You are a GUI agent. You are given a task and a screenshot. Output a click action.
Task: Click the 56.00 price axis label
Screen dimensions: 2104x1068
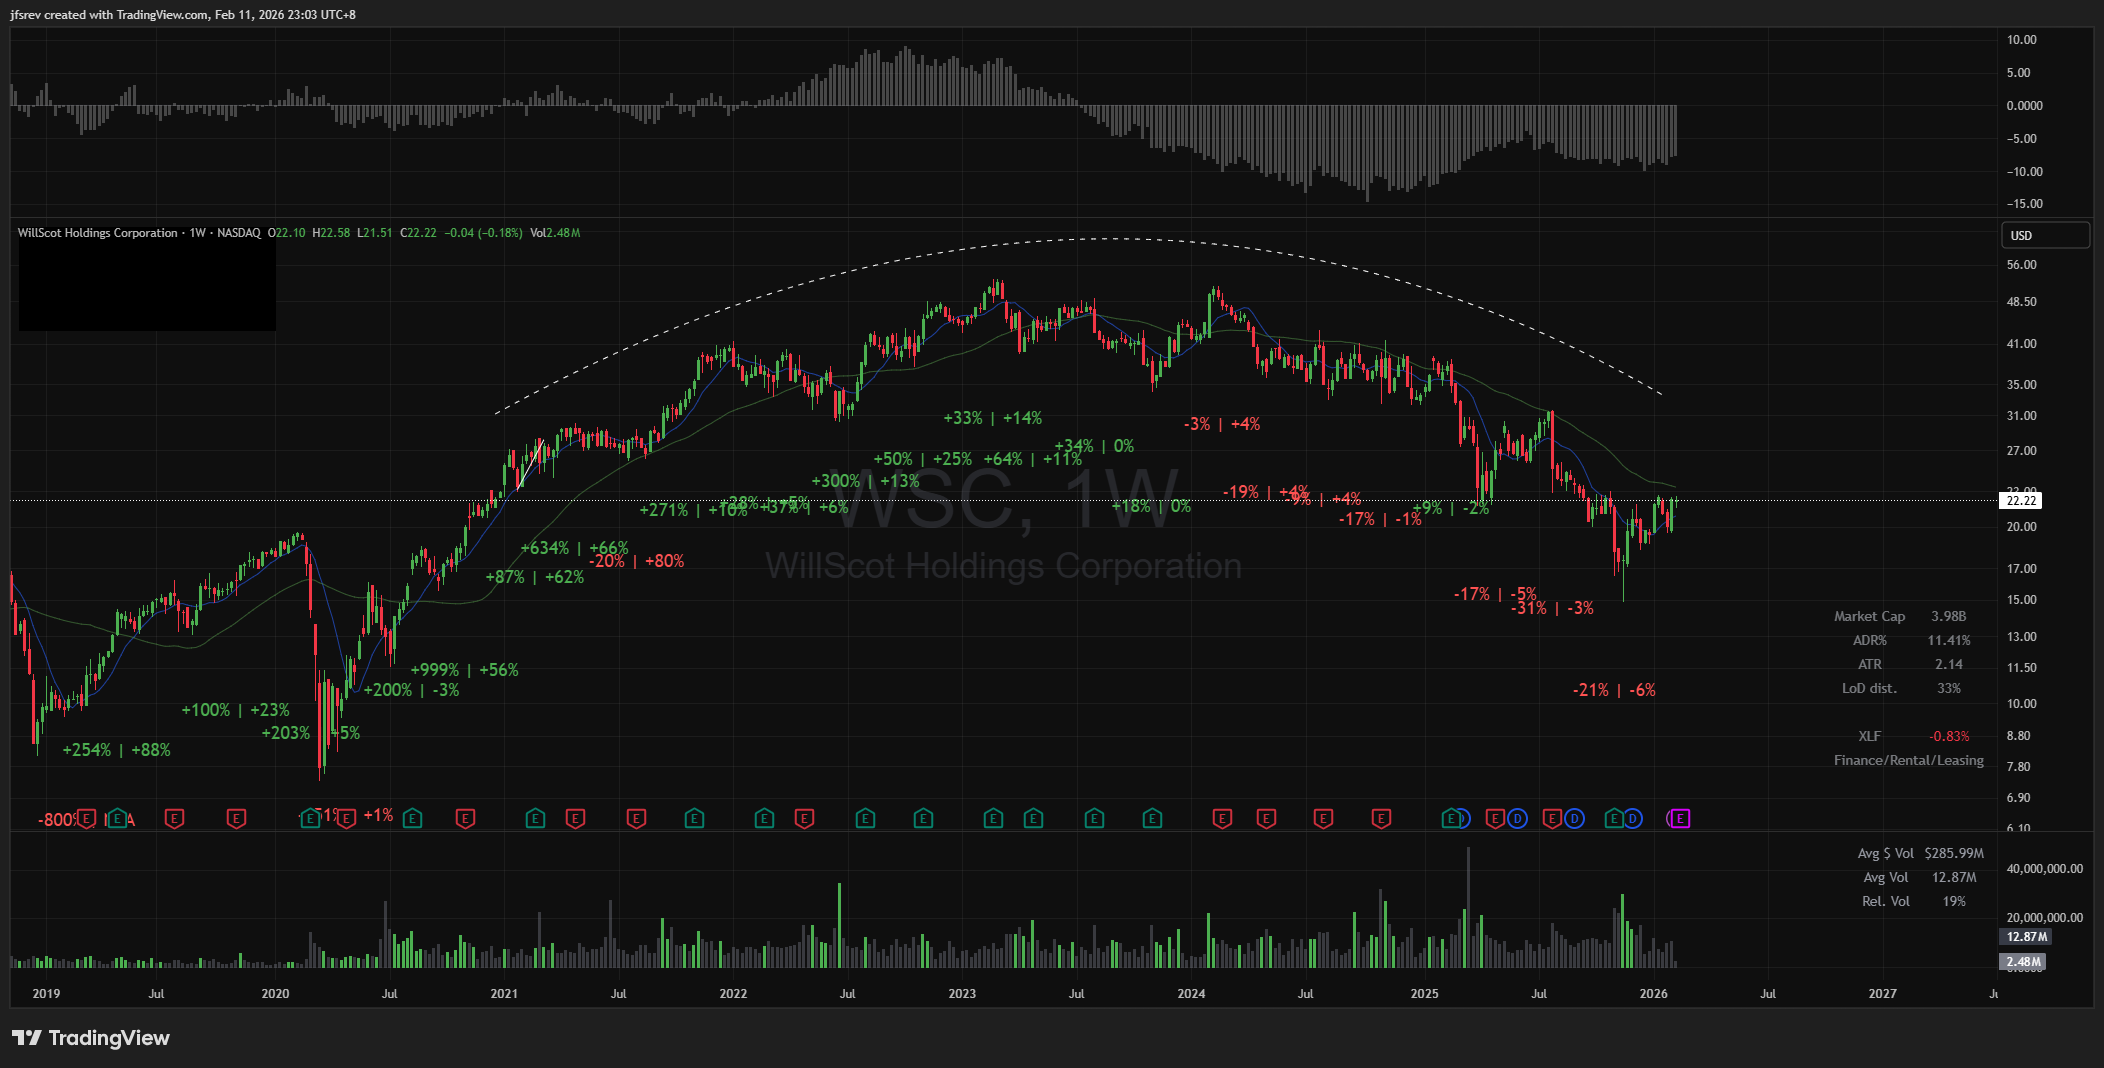2022,265
